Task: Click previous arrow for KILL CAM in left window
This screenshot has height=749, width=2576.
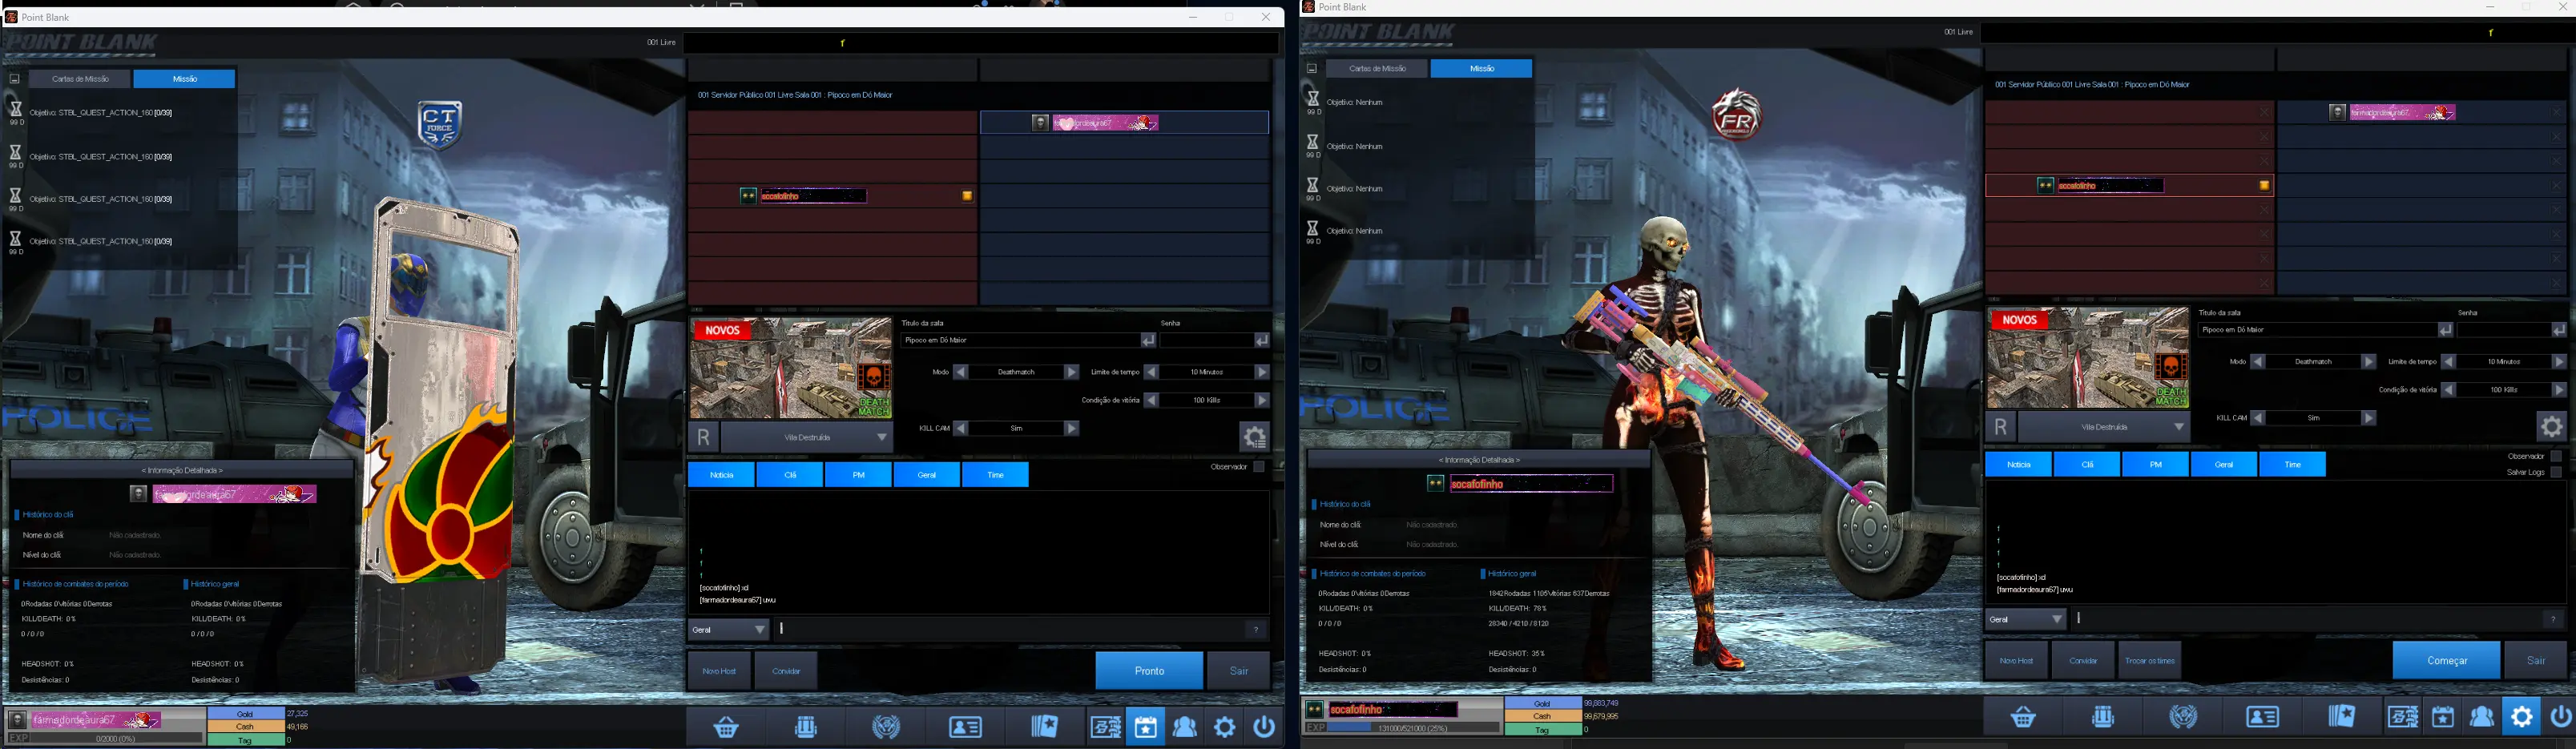Action: pyautogui.click(x=960, y=428)
